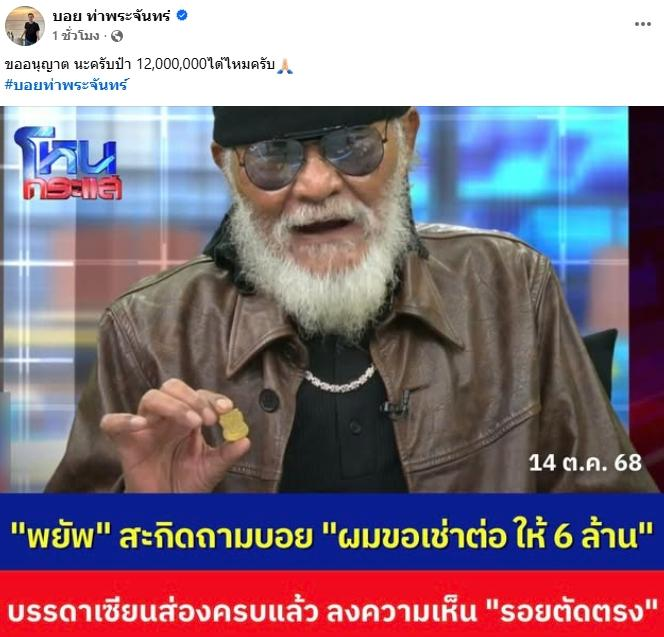The height and width of the screenshot is (637, 664).
Task: Click the black beret hat in photo
Action: (311, 123)
